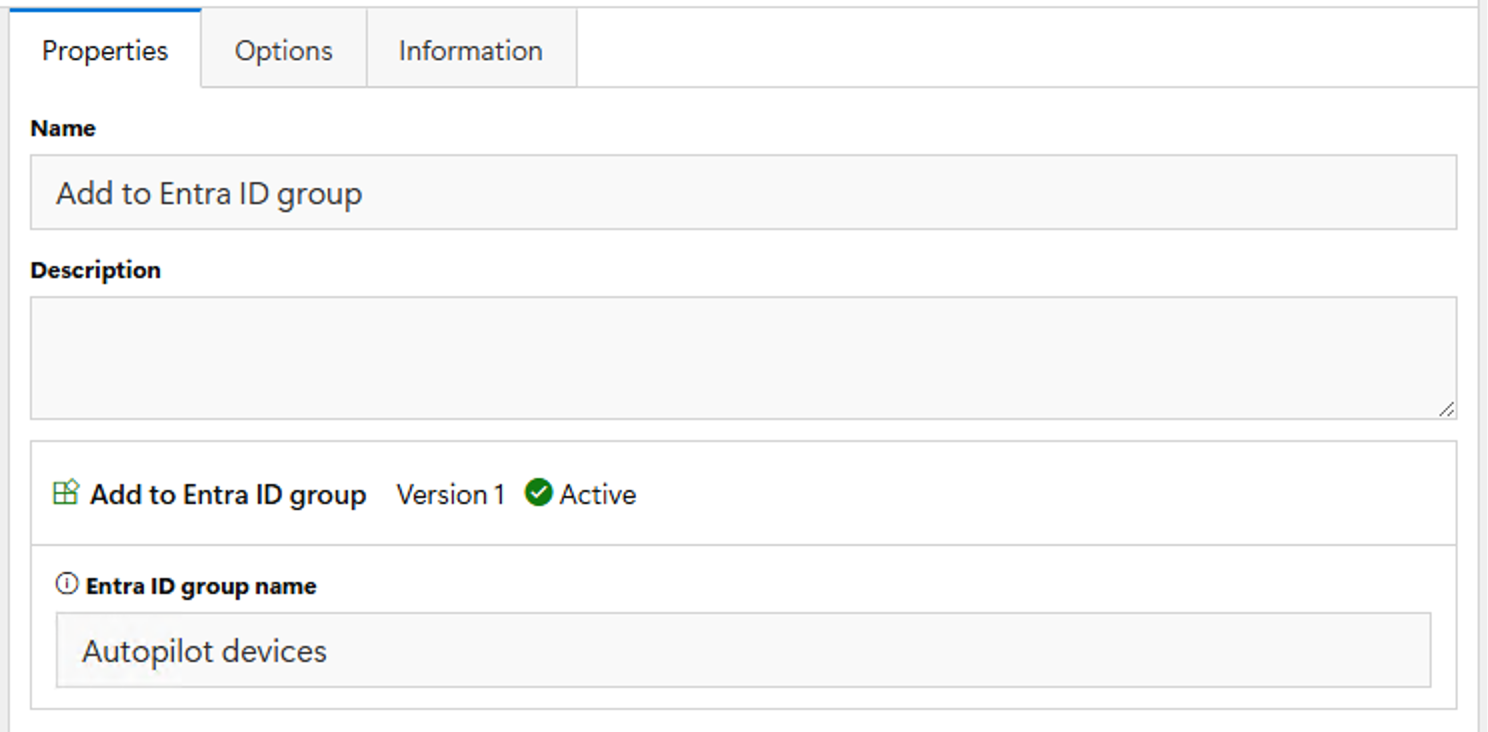Click the empty area of the step header row
The width and height of the screenshot is (1488, 732).
1040,494
